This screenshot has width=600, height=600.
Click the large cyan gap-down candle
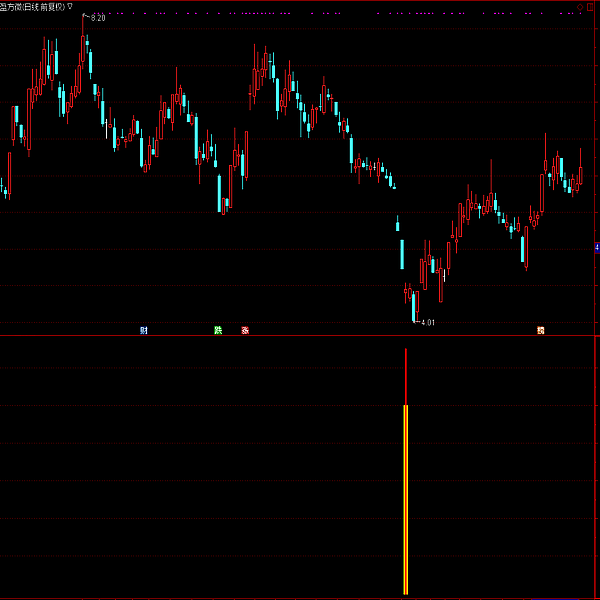click(x=402, y=253)
